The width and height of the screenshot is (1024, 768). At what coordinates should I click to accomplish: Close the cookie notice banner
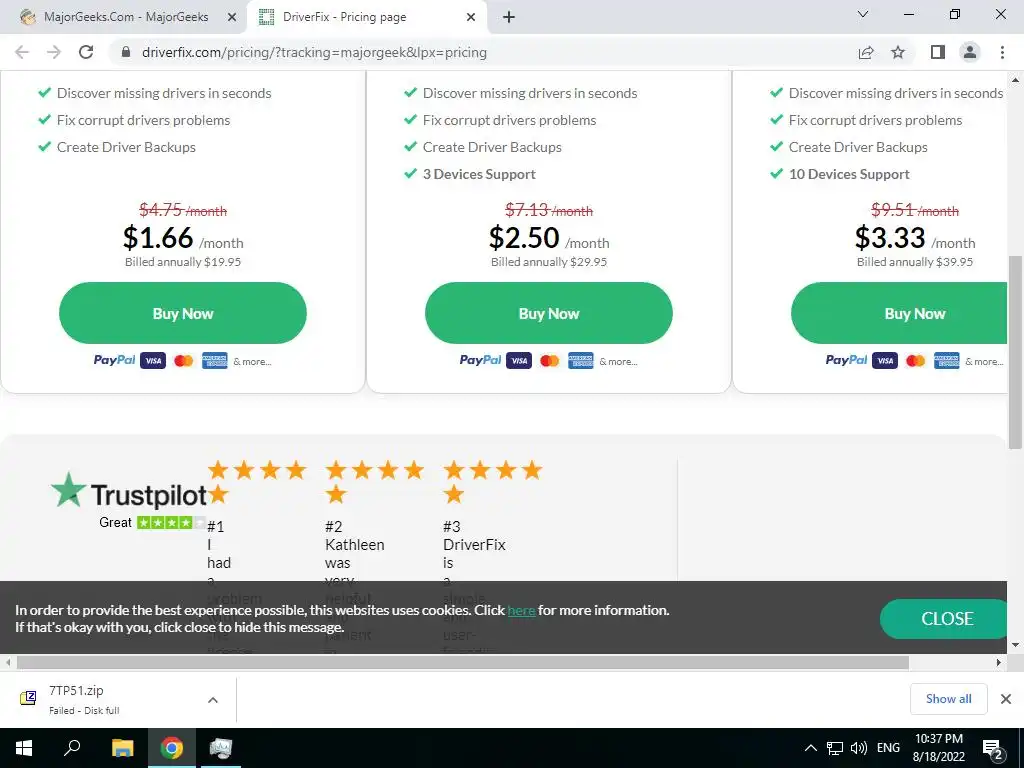946,618
